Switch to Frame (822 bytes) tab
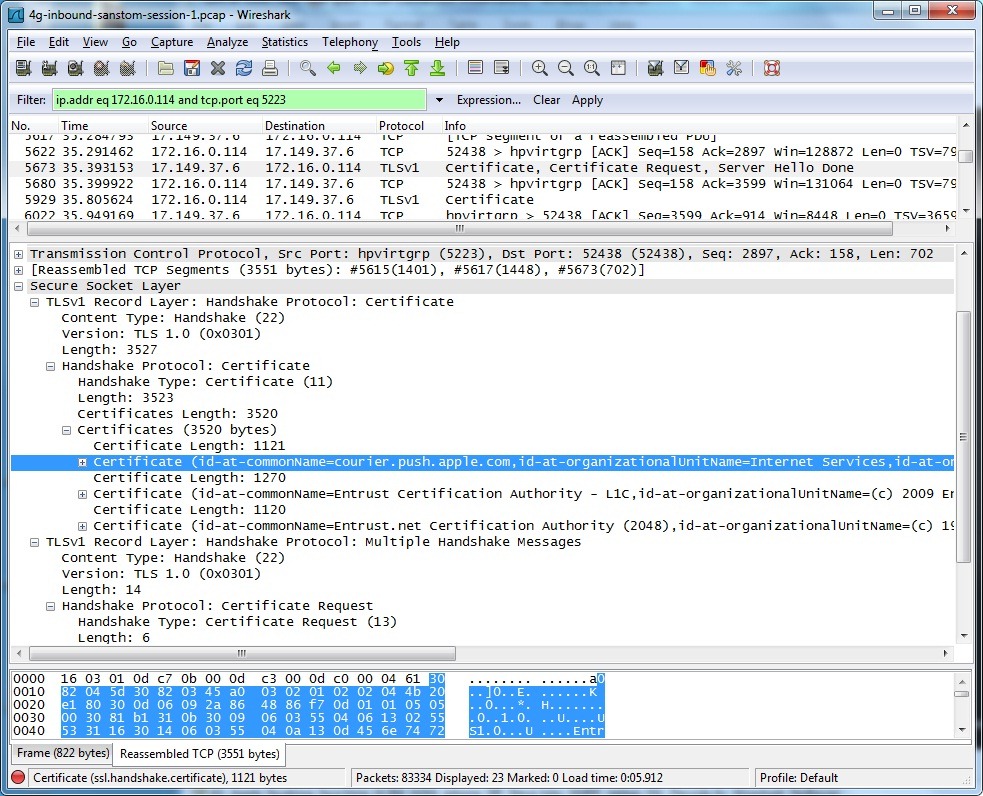This screenshot has width=983, height=796. [63, 753]
